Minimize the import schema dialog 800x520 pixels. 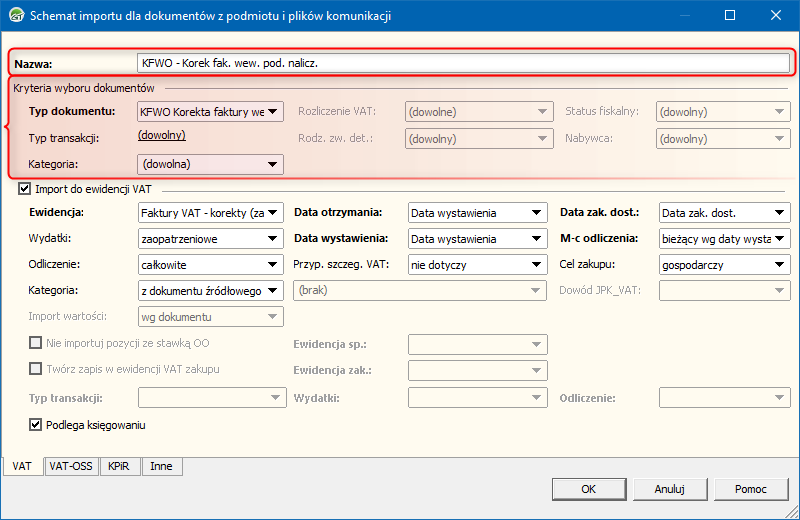pos(683,16)
